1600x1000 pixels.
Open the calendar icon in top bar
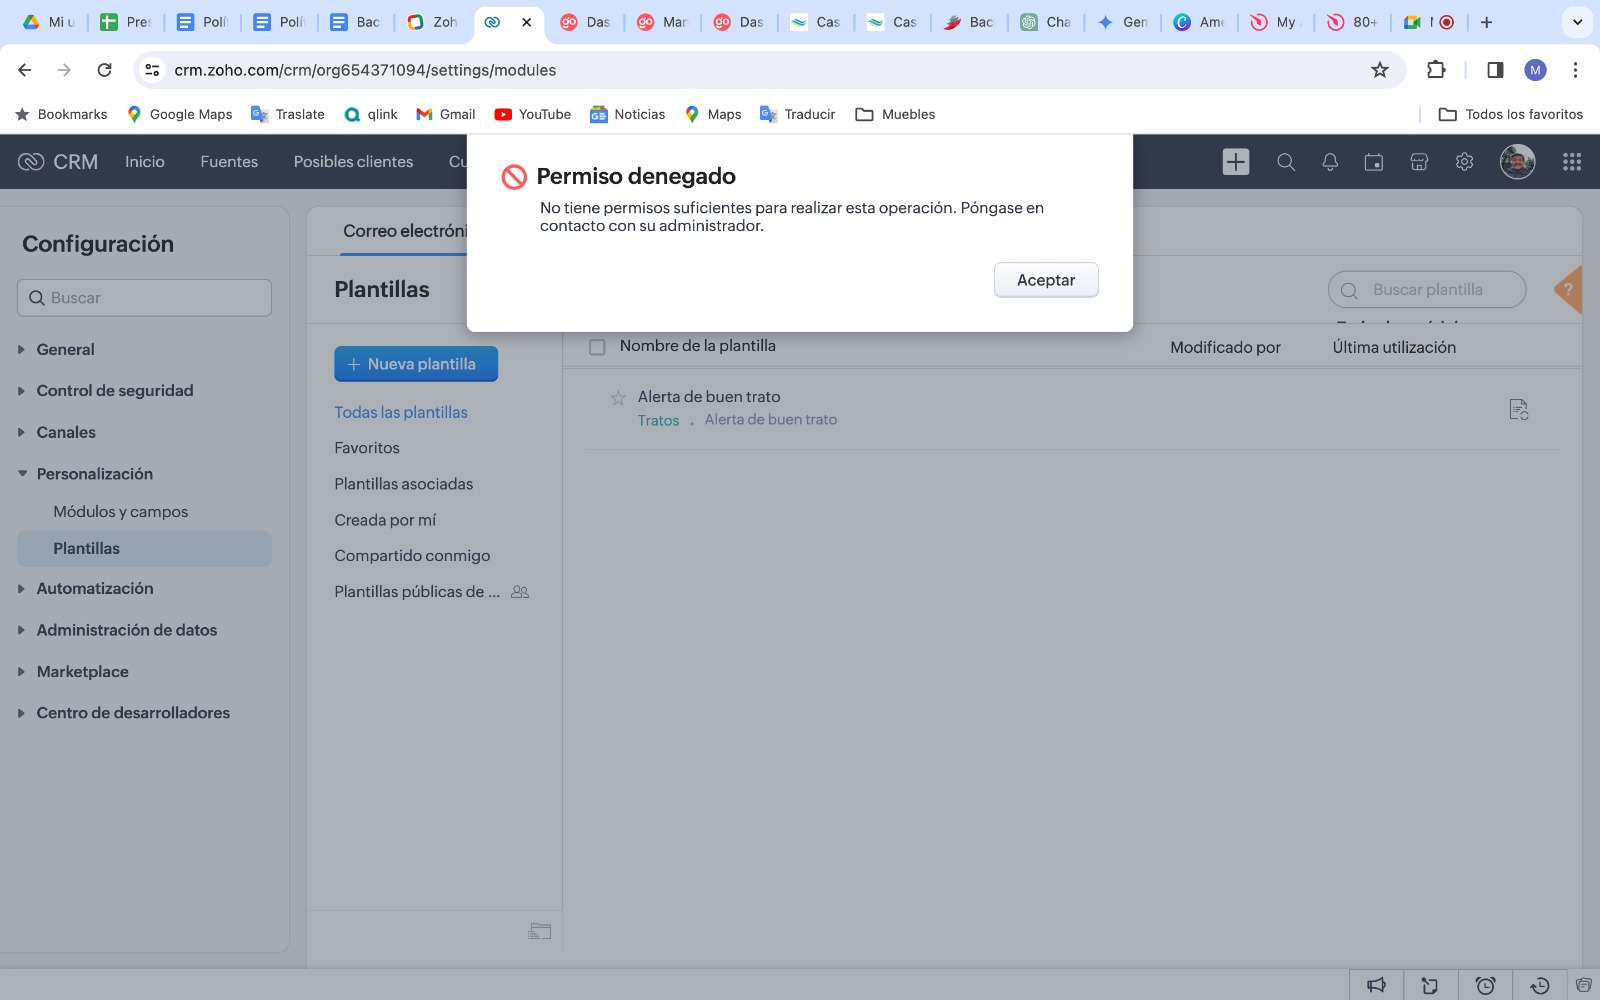[1374, 162]
